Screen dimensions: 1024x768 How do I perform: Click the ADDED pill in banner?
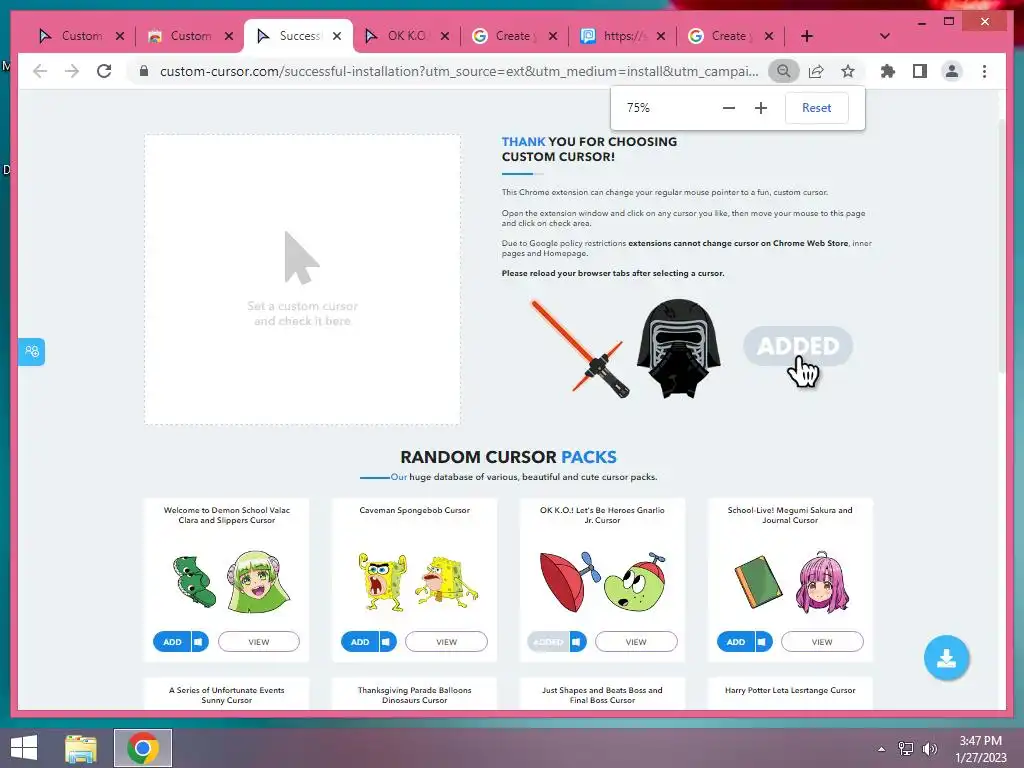tap(798, 345)
